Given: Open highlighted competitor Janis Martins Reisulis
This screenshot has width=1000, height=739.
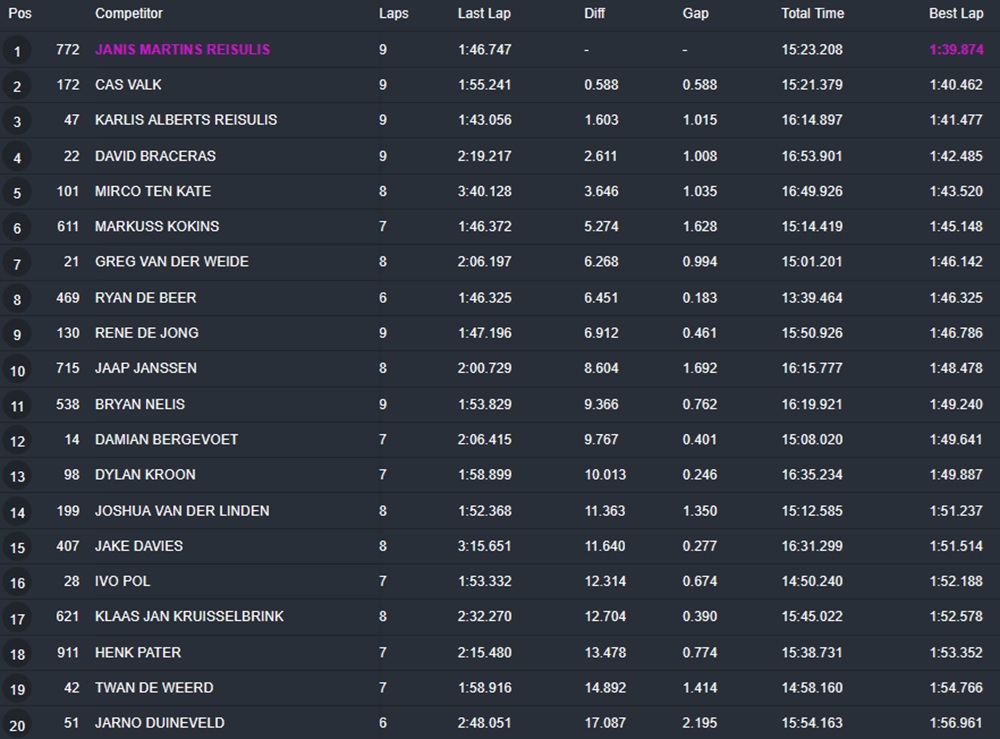Looking at the screenshot, I should [x=182, y=50].
